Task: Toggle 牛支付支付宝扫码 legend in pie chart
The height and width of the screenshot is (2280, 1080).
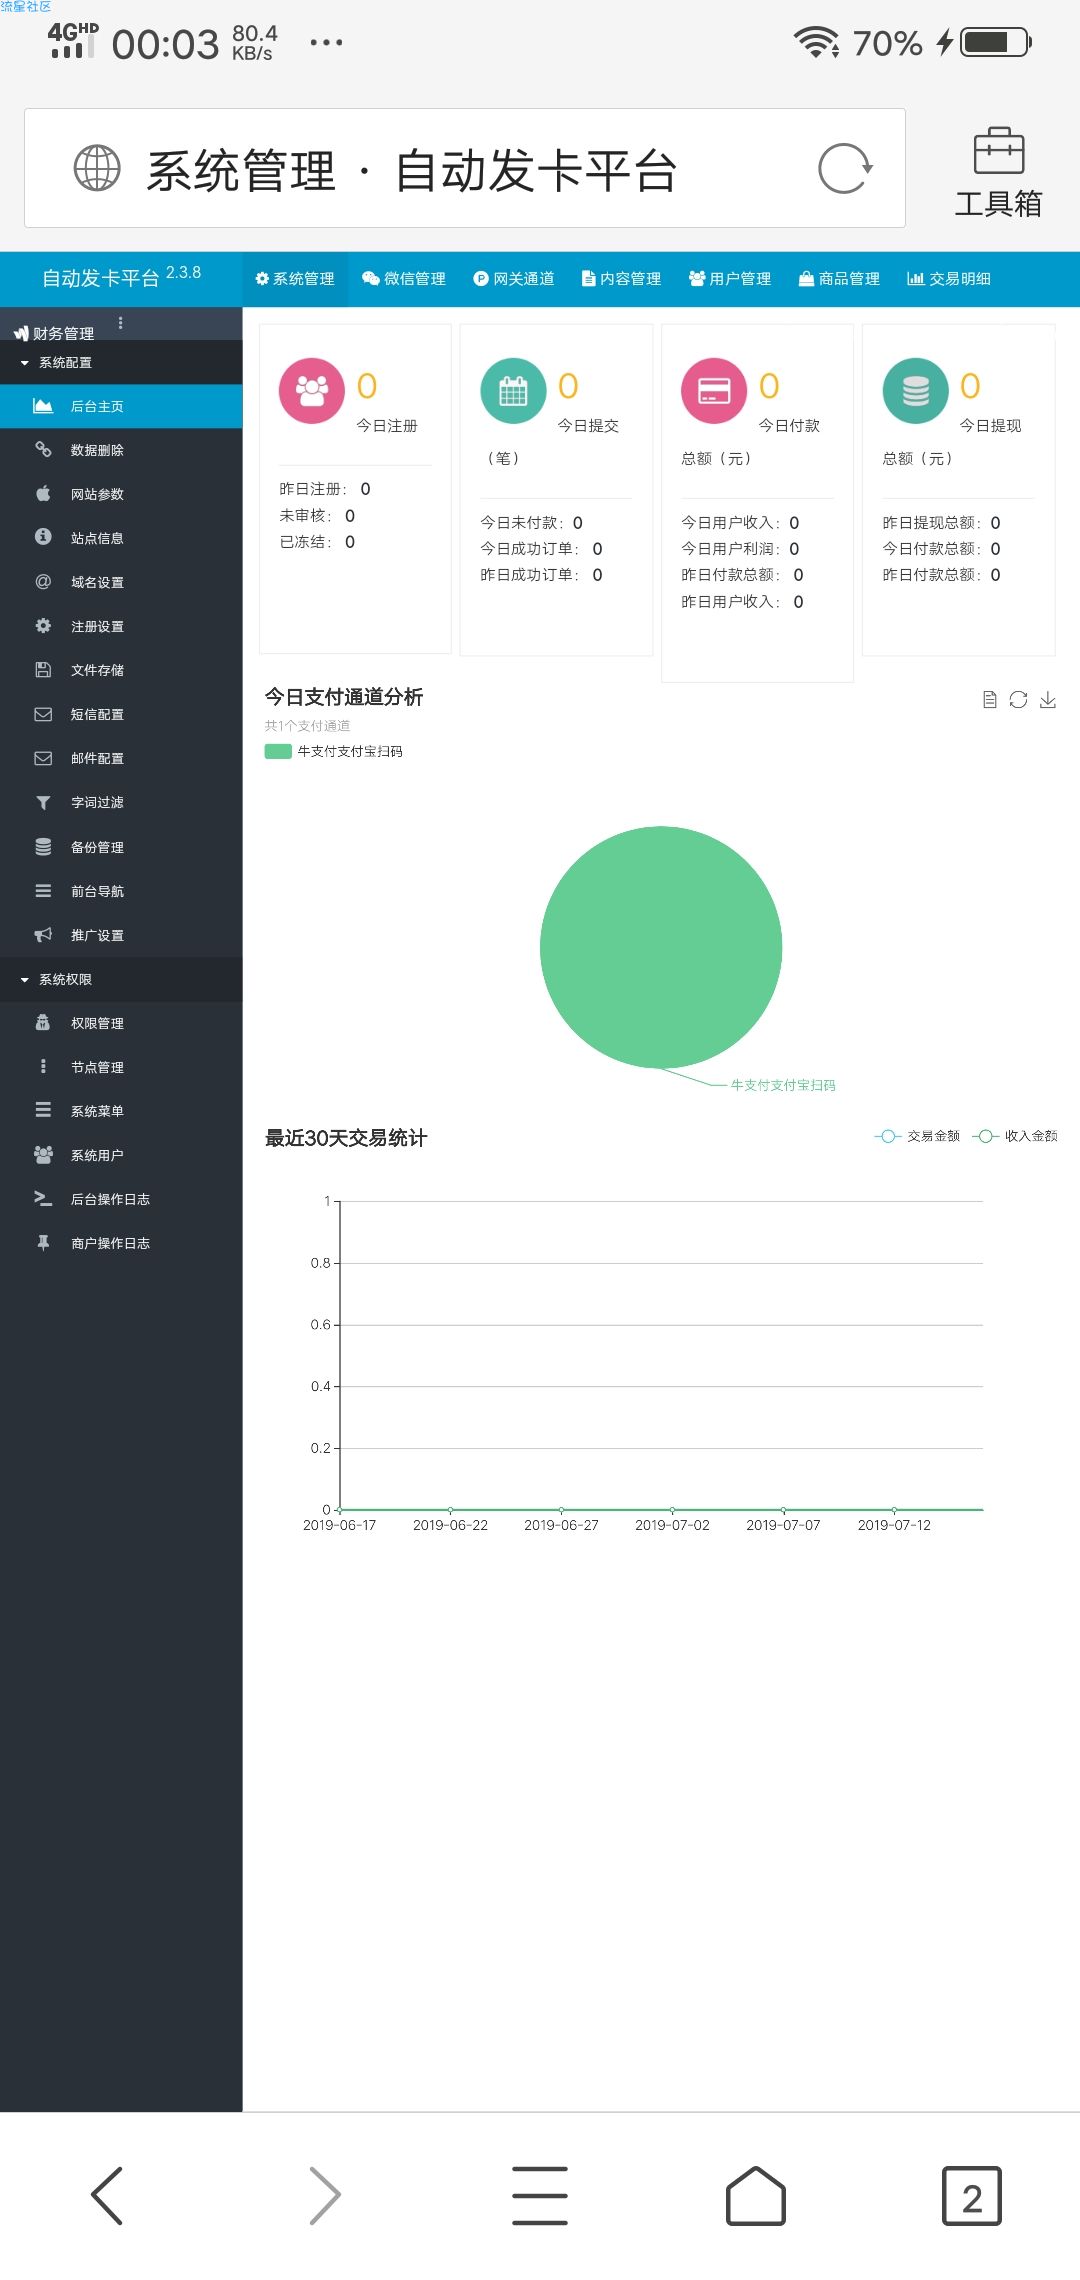Action: [333, 752]
